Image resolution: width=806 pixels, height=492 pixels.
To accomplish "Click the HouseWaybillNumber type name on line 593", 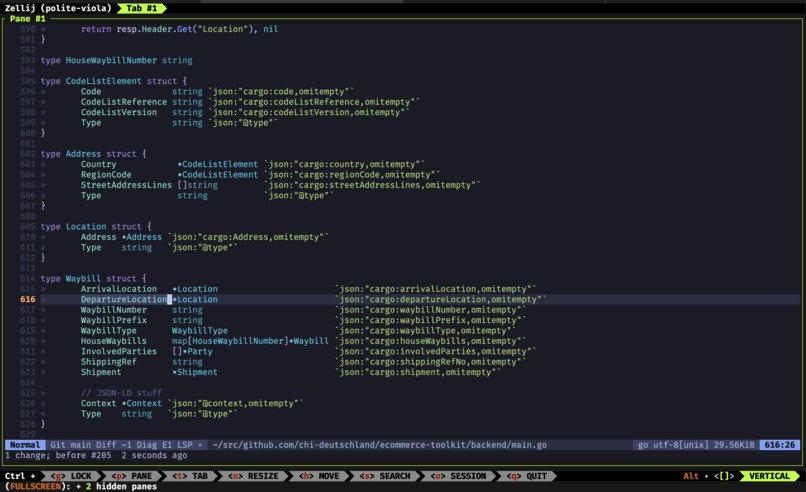I will (111, 60).
